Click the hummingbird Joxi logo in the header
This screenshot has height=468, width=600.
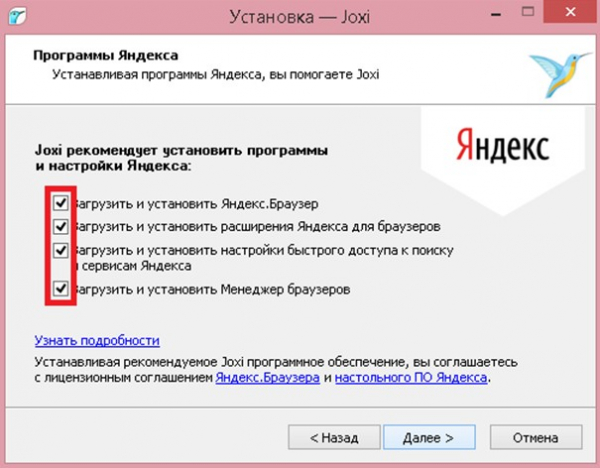(x=559, y=74)
